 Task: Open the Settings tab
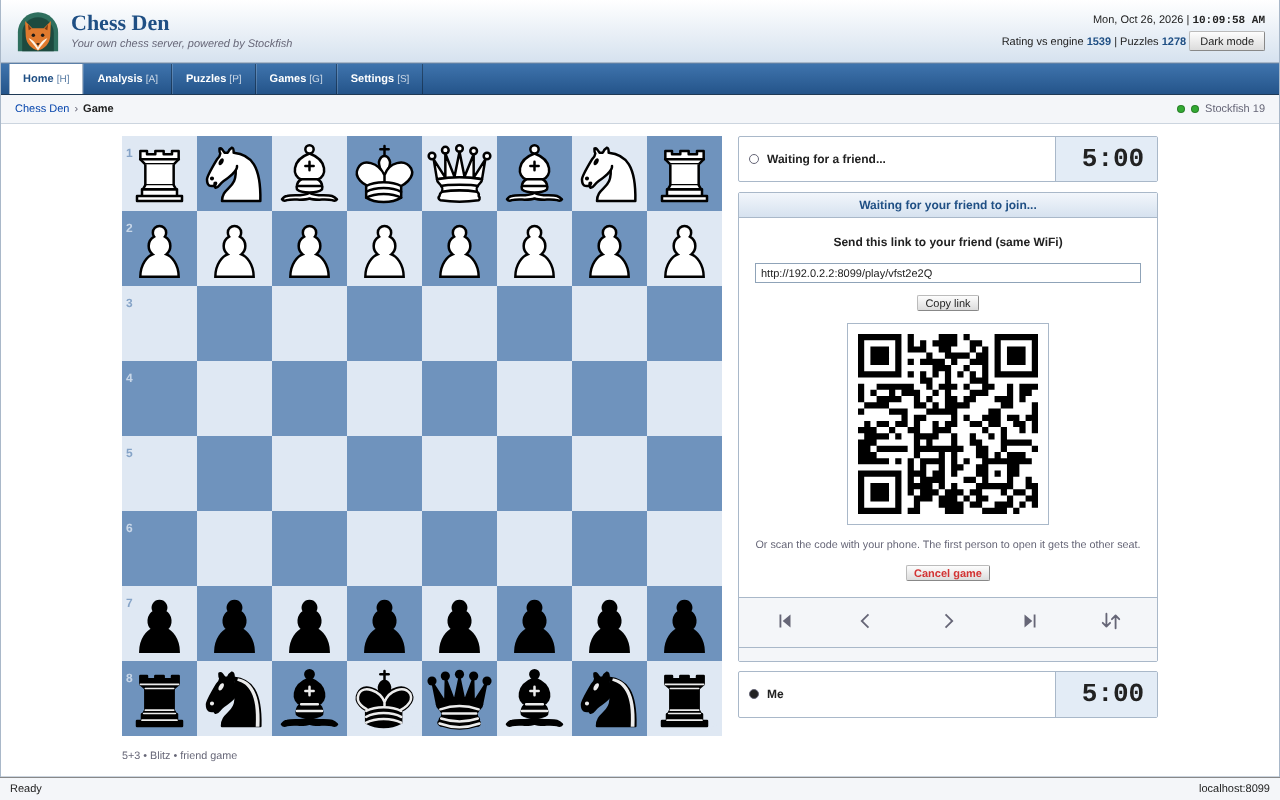coord(380,79)
